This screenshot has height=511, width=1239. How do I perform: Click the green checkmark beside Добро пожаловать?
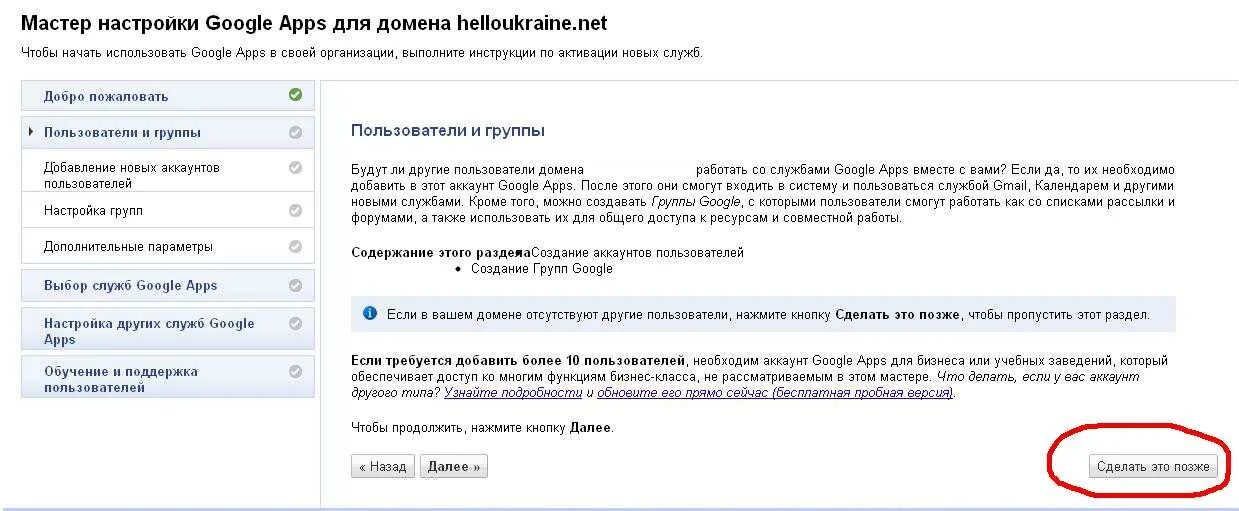tap(295, 95)
